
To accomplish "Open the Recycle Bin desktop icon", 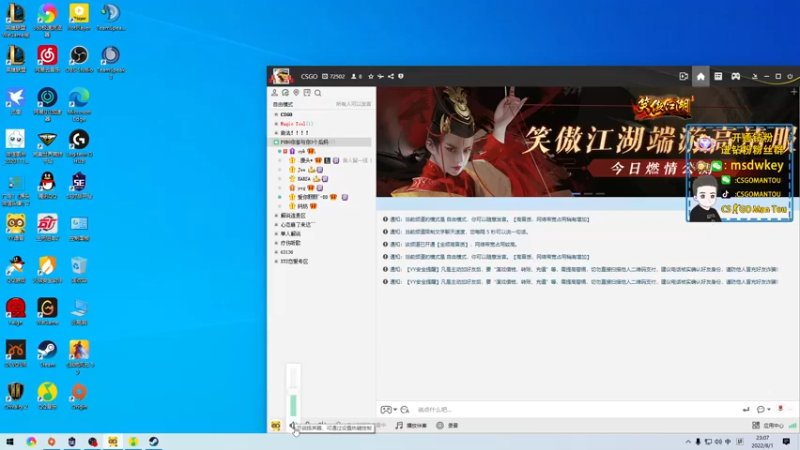I will (79, 270).
